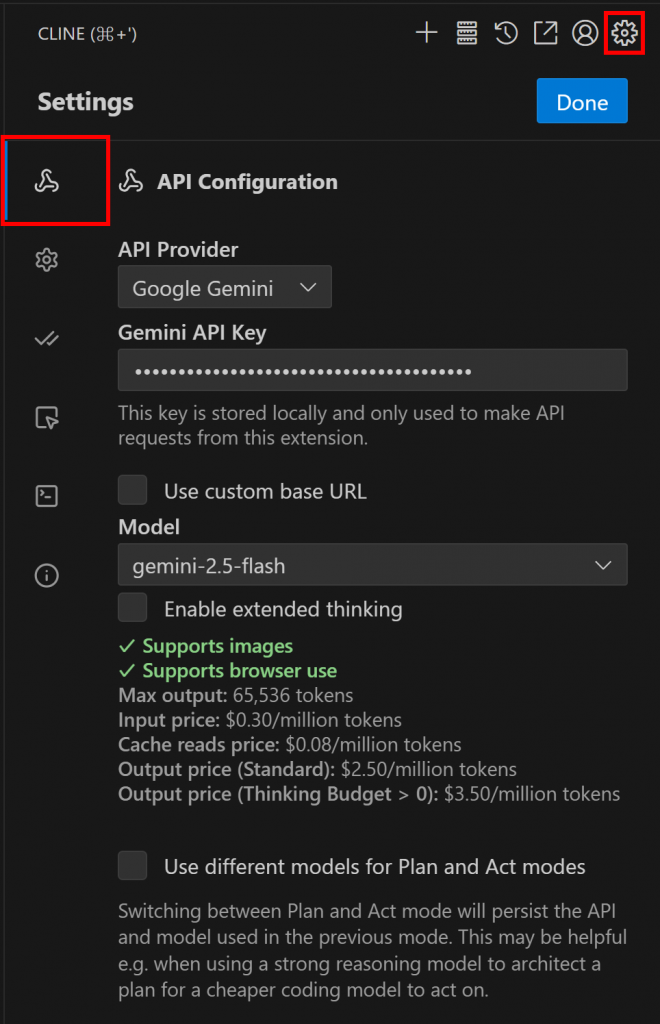Click the Gemini API Key field
Screen dimensions: 660x1024
(372, 370)
